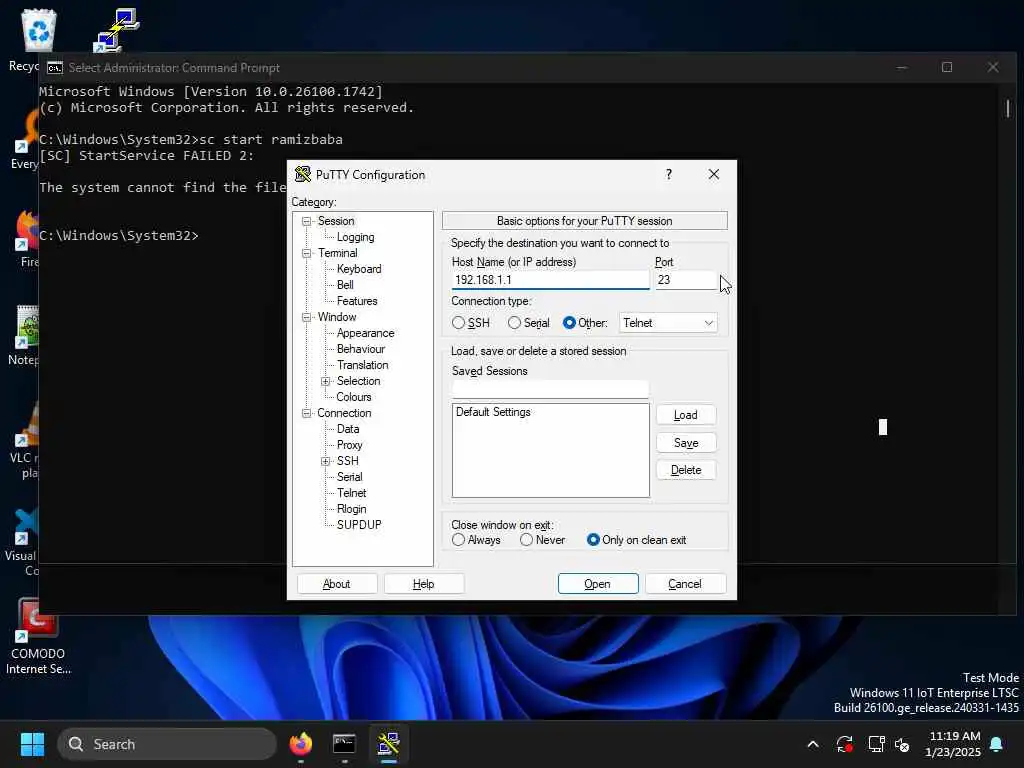Collapse the Terminal tree node

306,253
